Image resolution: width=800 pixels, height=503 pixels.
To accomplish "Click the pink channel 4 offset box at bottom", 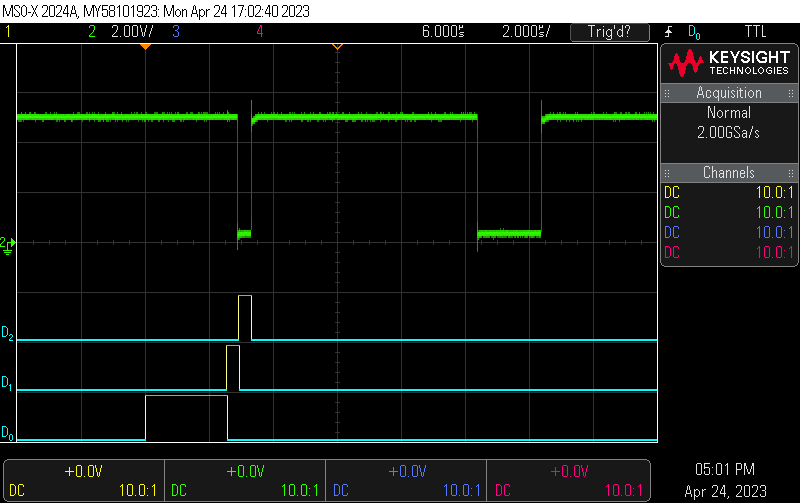I will [x=568, y=481].
